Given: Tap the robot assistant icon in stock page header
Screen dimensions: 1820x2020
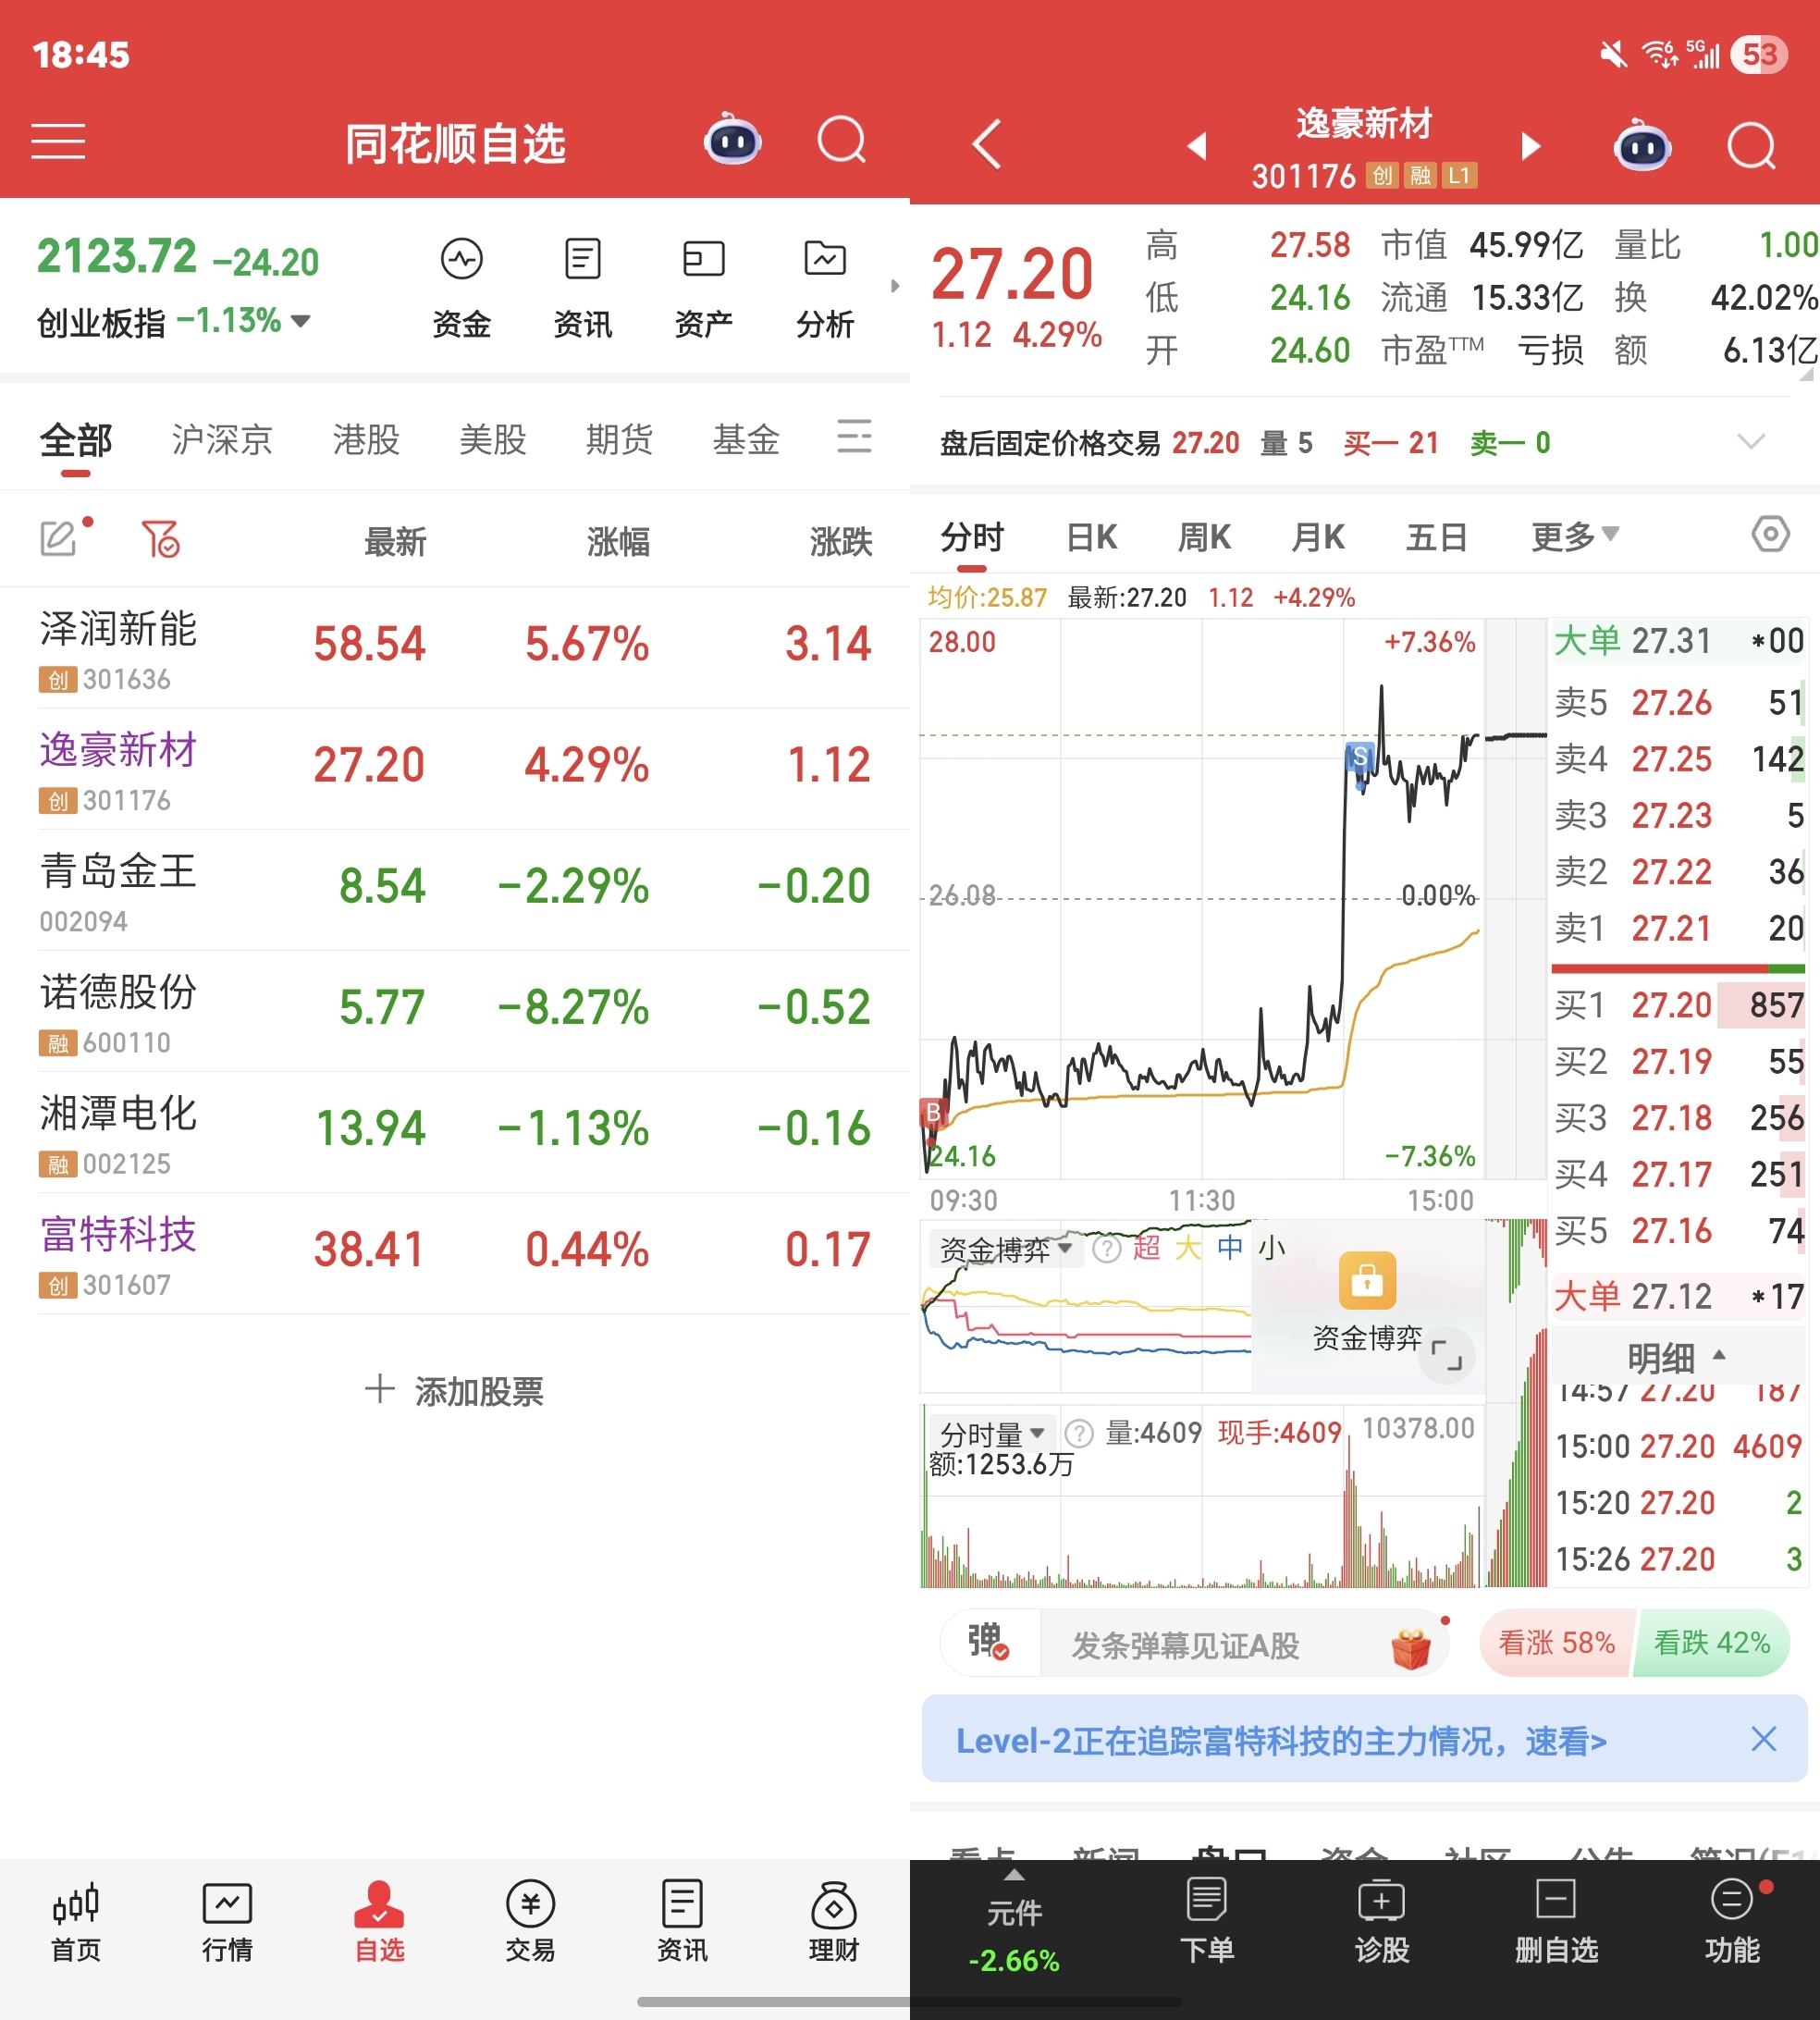Looking at the screenshot, I should (x=1643, y=146).
